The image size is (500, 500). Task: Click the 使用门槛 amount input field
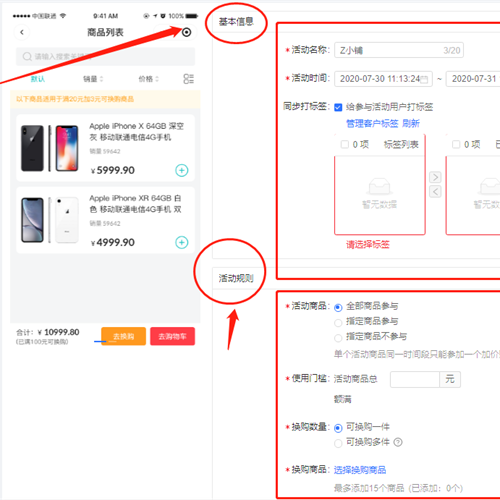click(415, 379)
